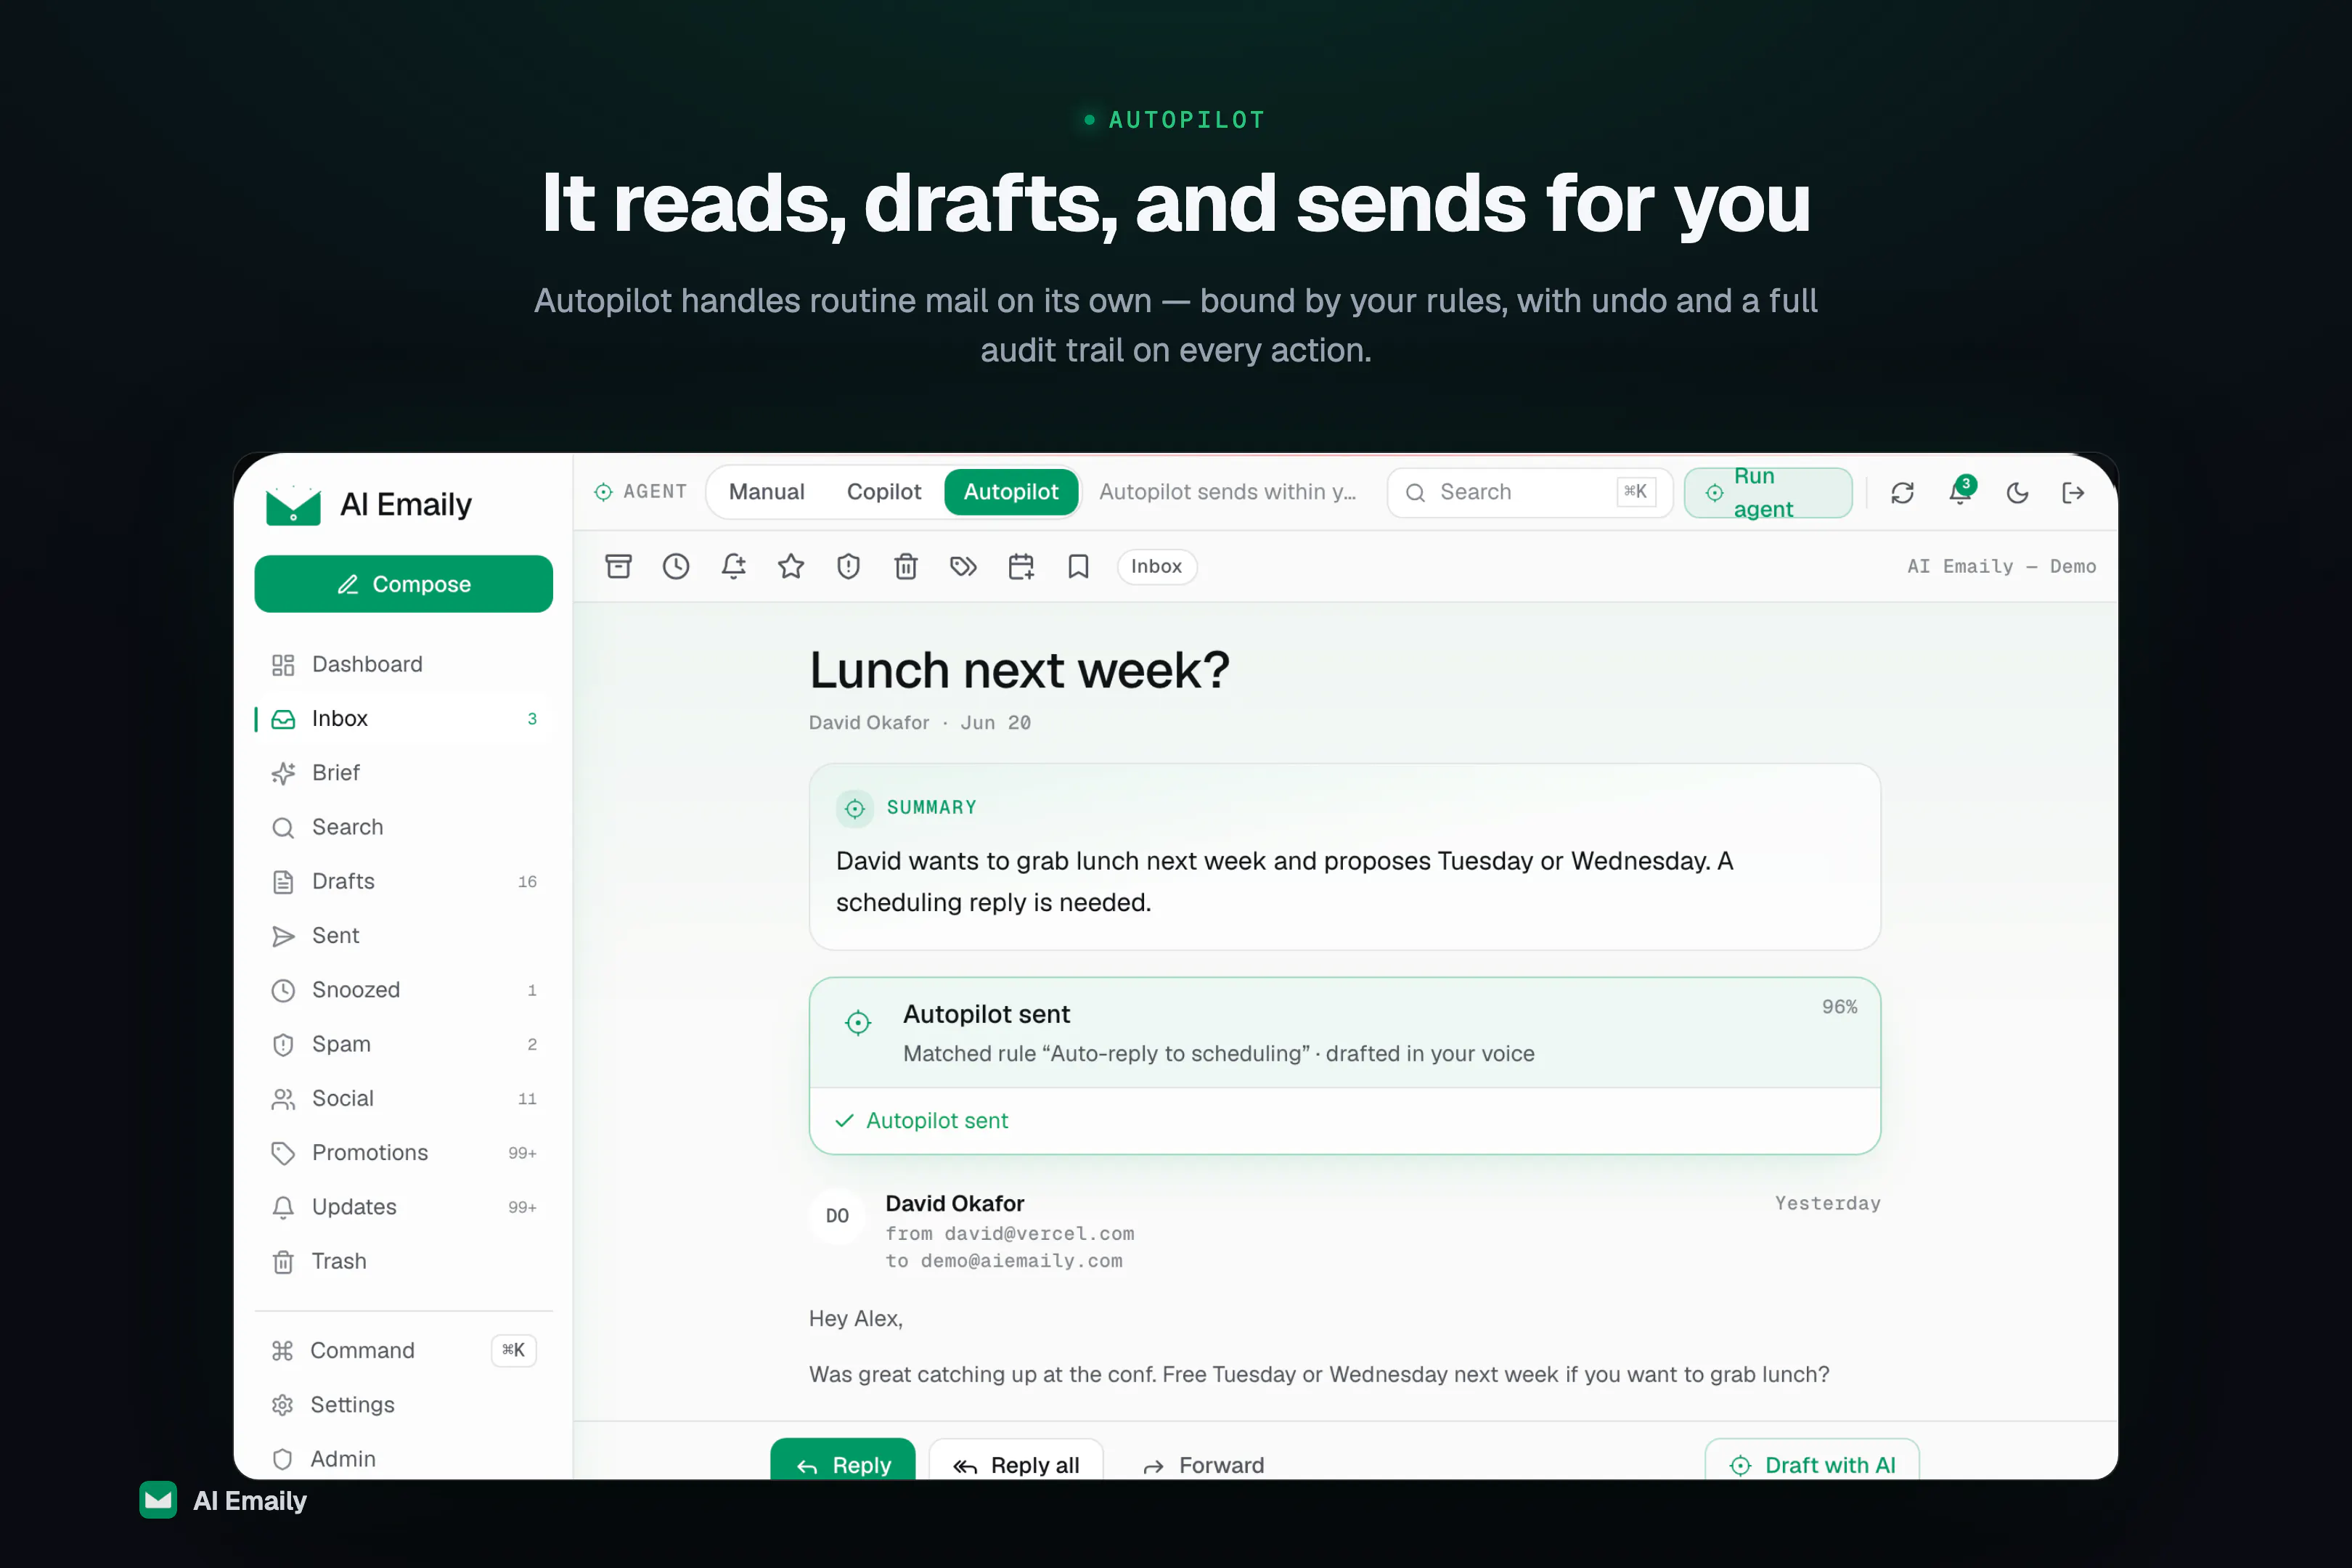Click the Search input field in top bar

(x=1529, y=492)
